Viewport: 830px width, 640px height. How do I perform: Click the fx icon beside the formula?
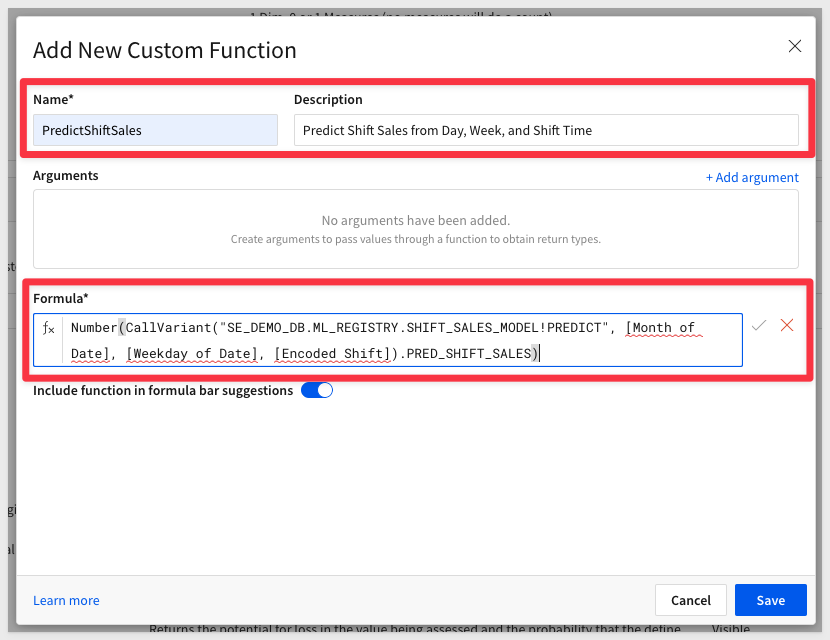pyautogui.click(x=49, y=327)
